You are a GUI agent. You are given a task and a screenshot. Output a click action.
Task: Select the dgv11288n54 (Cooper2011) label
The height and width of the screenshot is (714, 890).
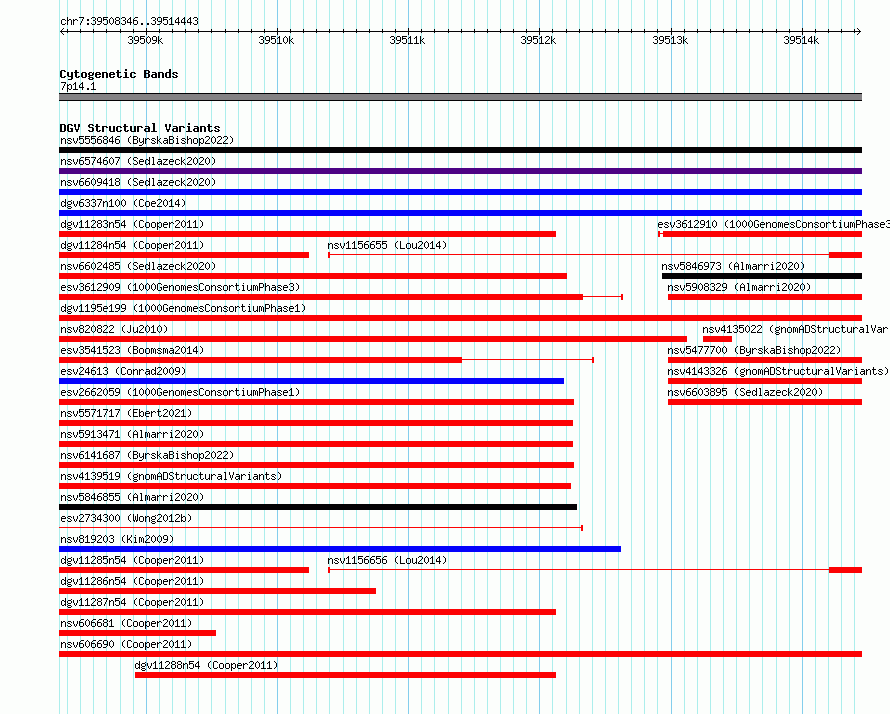207,665
